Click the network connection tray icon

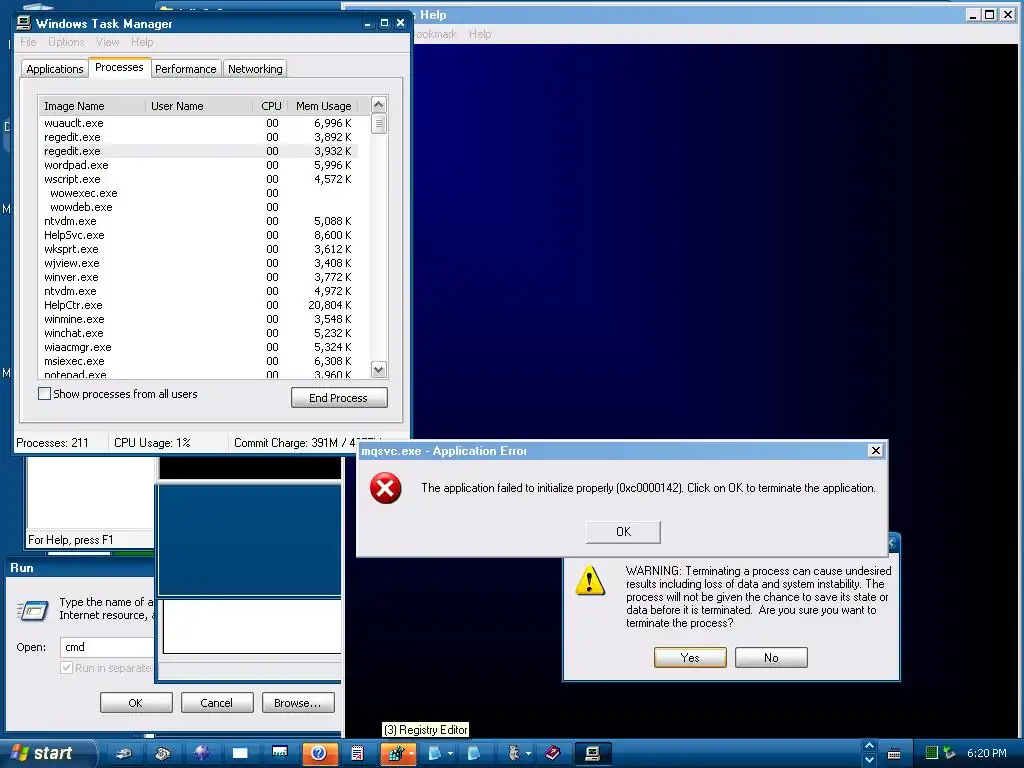click(x=949, y=753)
